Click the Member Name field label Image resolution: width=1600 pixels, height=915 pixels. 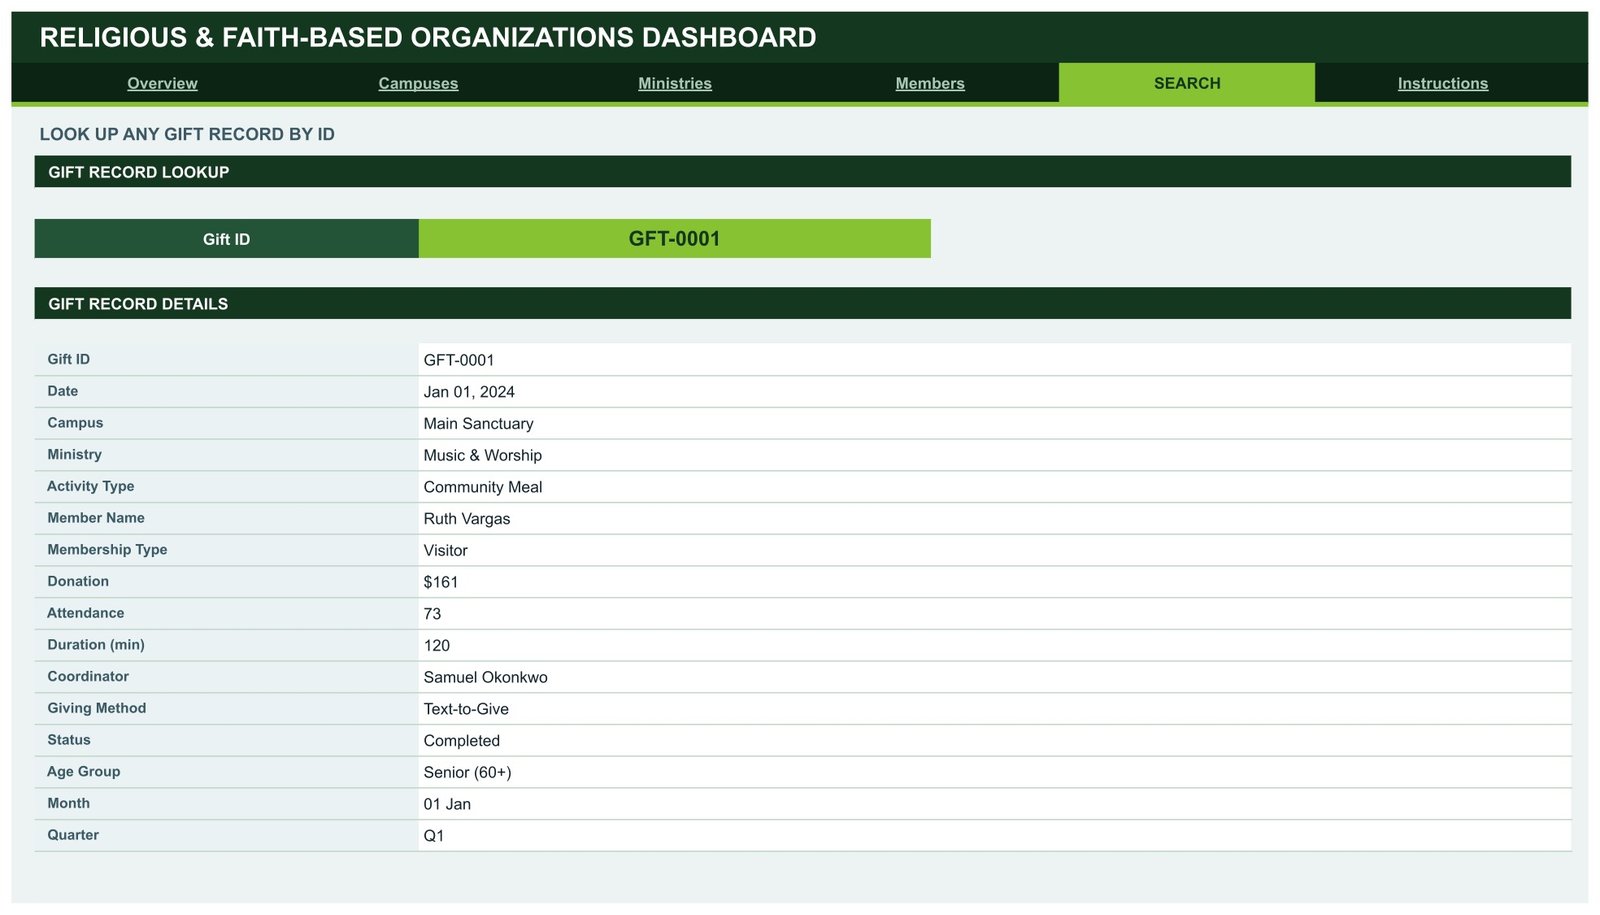coord(96,518)
